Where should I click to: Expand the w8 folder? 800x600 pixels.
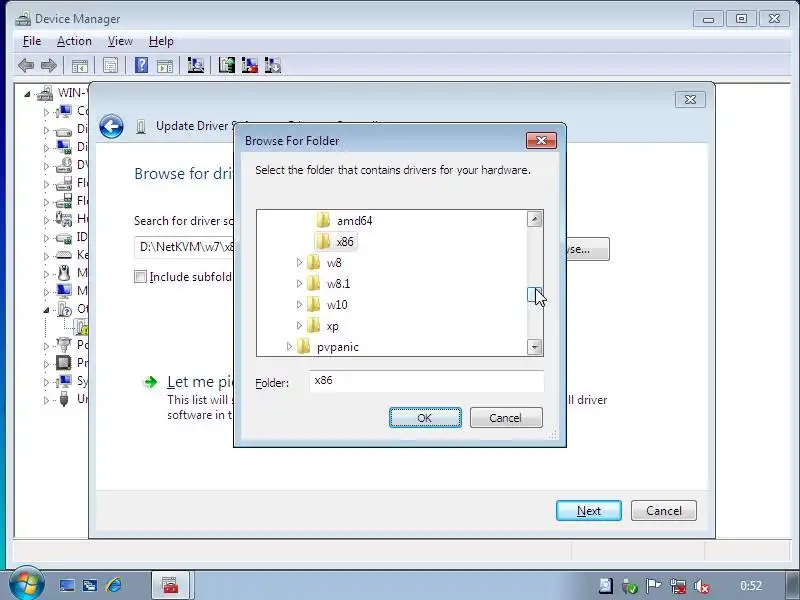tap(299, 263)
